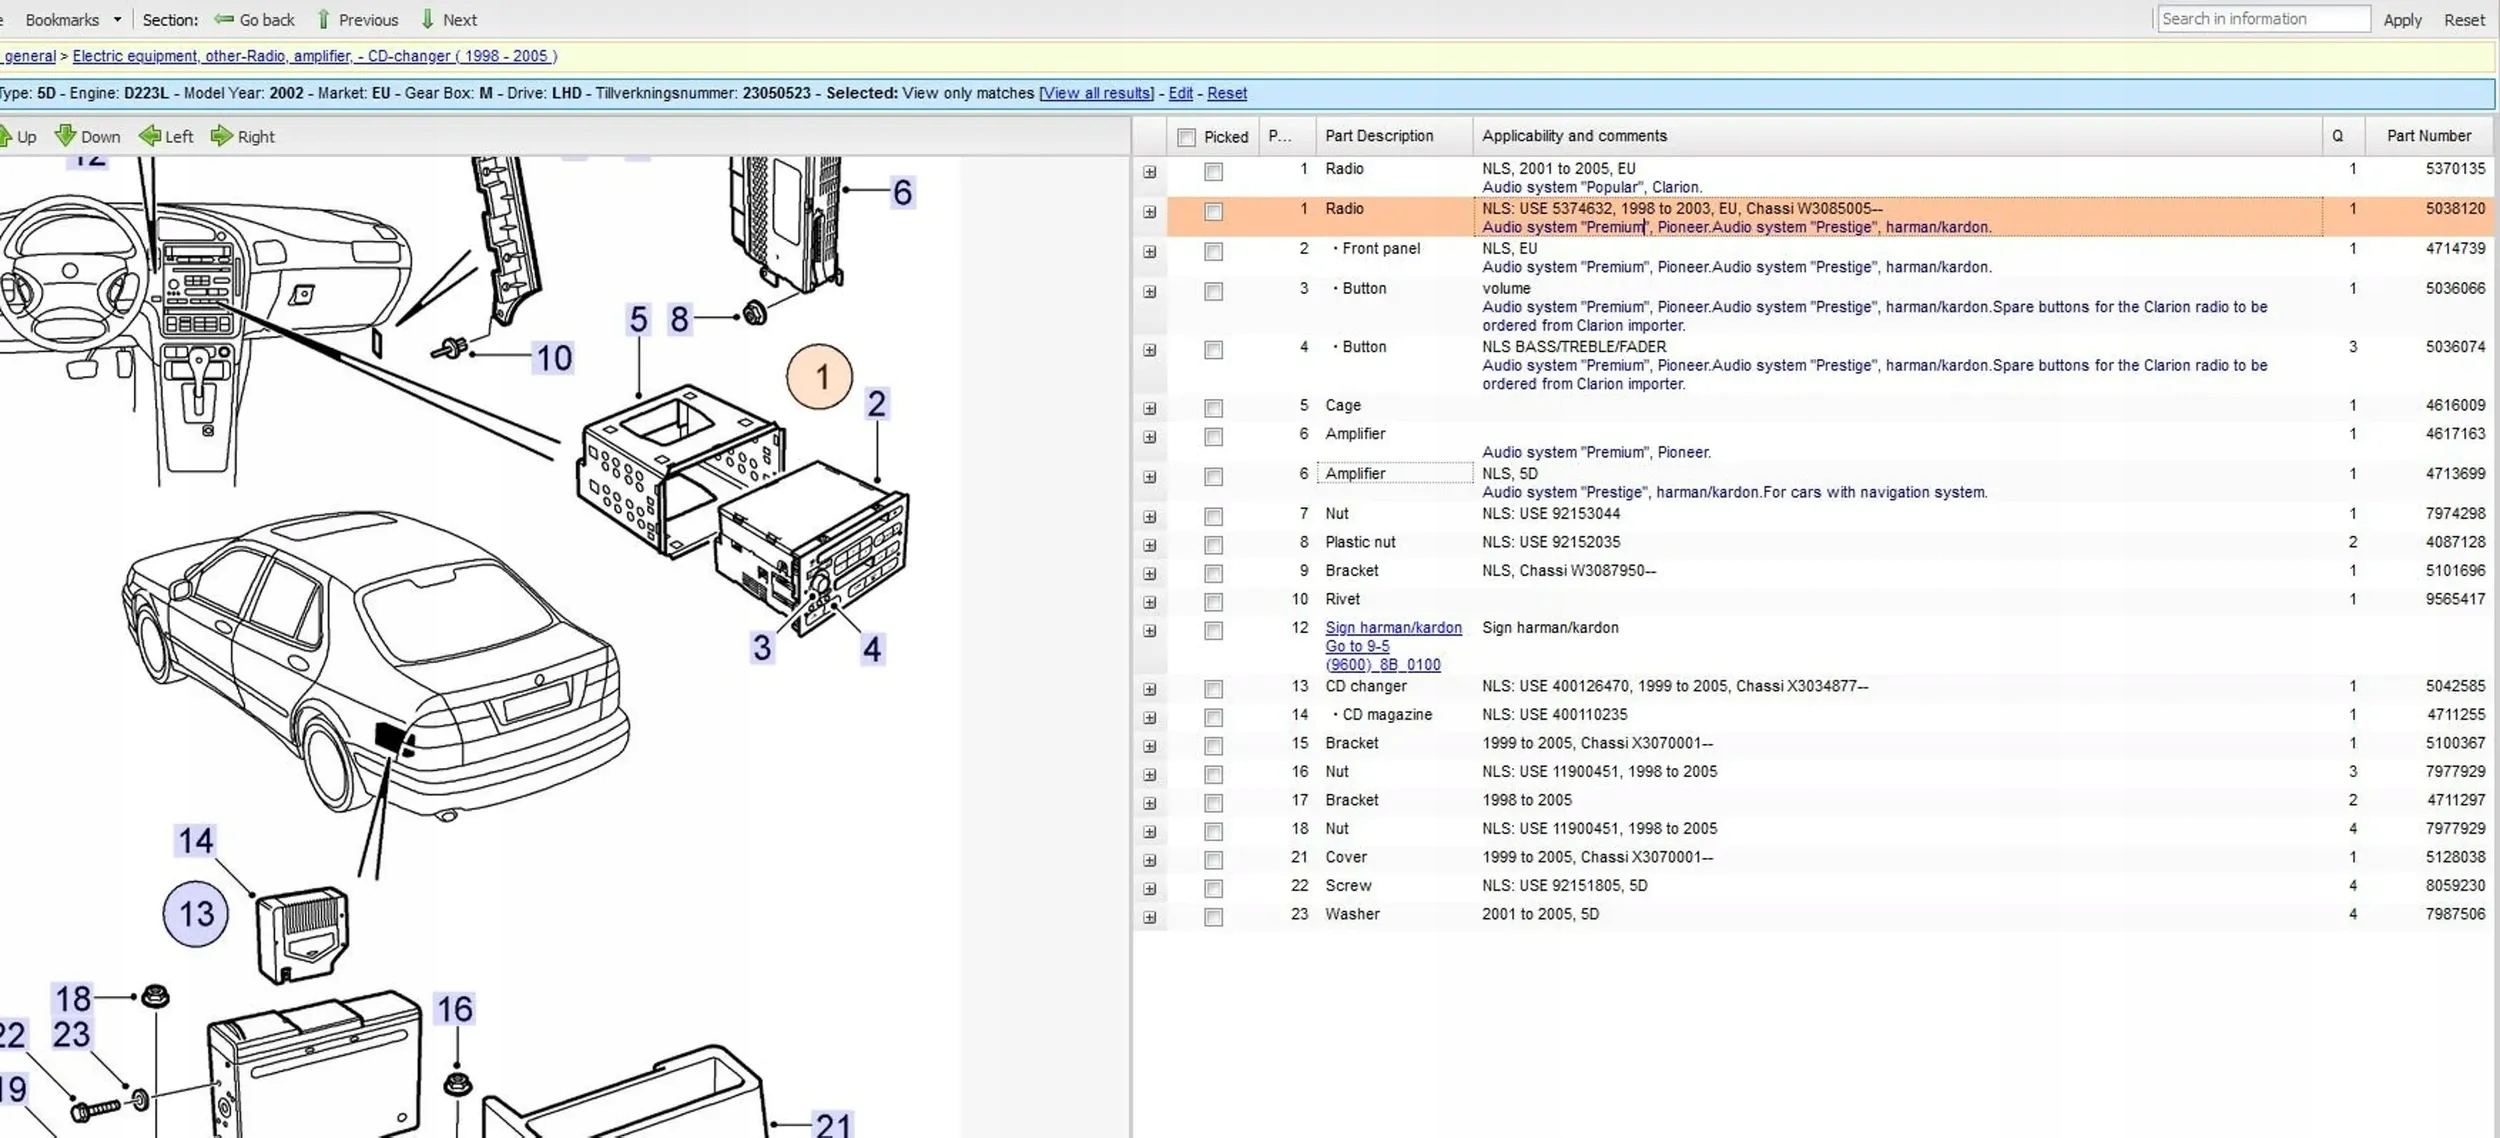Select callout 13 circle in diagram
2500x1138 pixels.
coord(196,913)
